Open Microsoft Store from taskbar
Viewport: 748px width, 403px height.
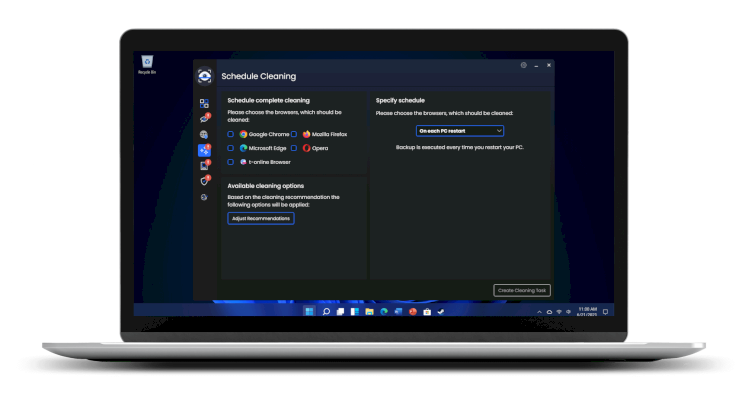[427, 311]
